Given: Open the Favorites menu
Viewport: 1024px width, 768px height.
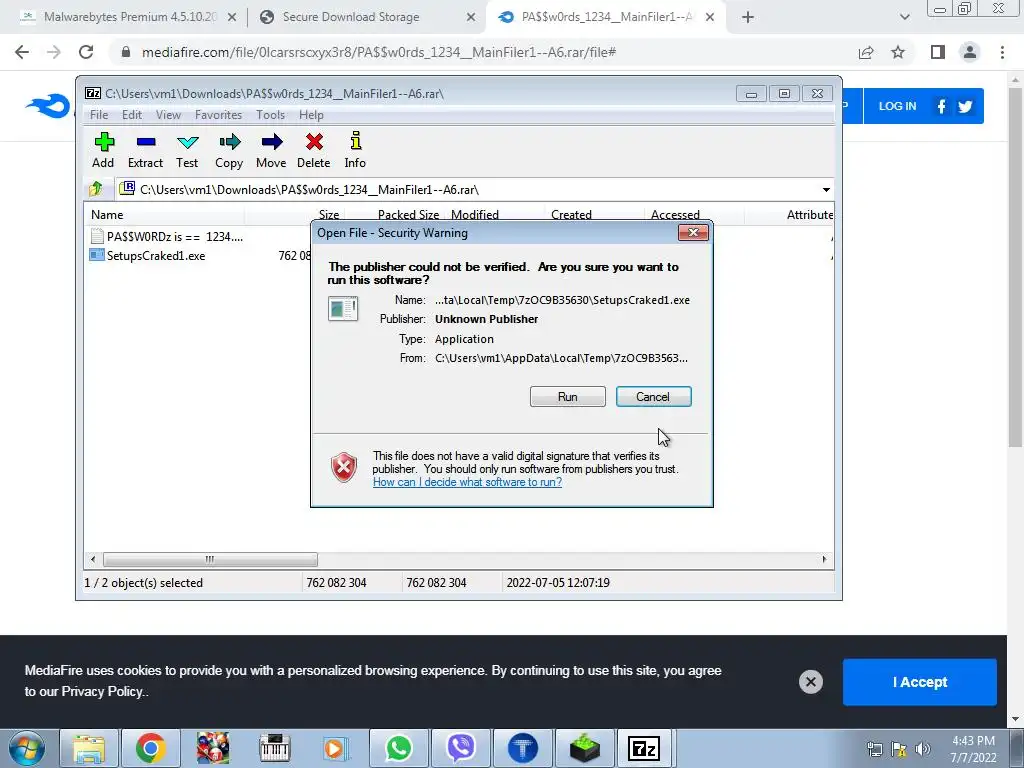Looking at the screenshot, I should point(218,115).
